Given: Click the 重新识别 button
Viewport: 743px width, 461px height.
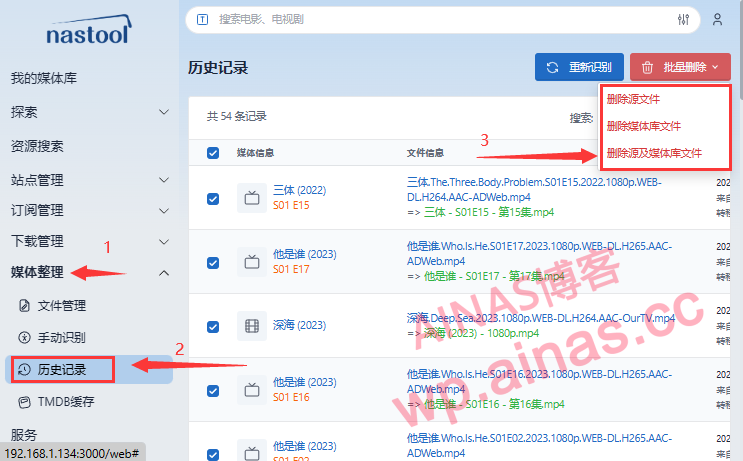Looking at the screenshot, I should tap(579, 67).
